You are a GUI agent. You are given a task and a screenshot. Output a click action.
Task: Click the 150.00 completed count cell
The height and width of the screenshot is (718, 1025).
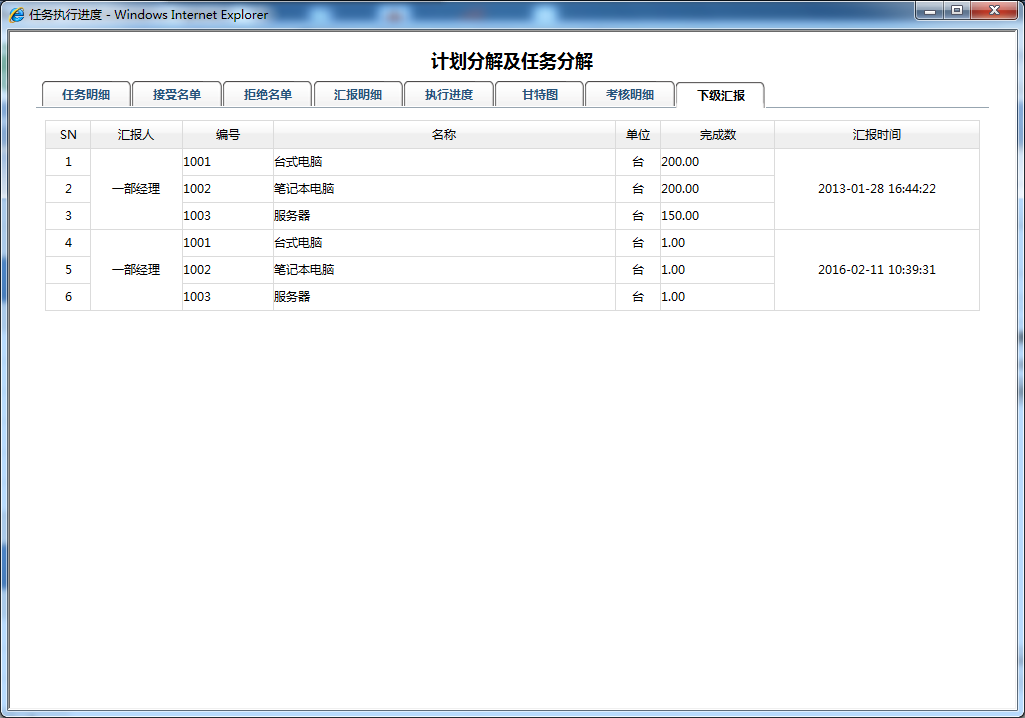pos(680,216)
